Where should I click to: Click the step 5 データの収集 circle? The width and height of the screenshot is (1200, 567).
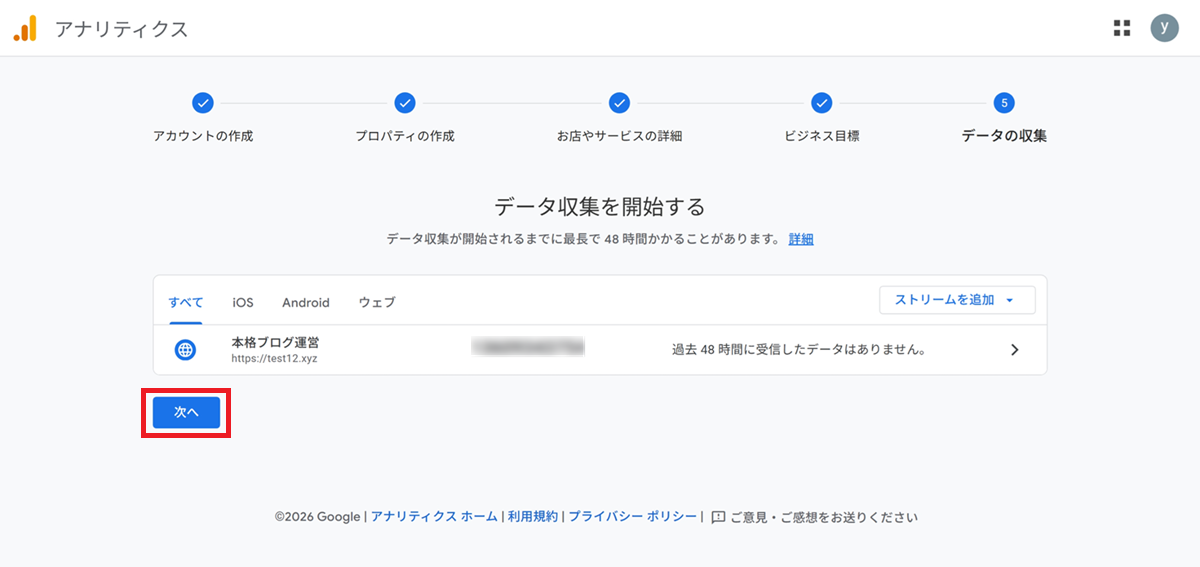coord(1004,103)
